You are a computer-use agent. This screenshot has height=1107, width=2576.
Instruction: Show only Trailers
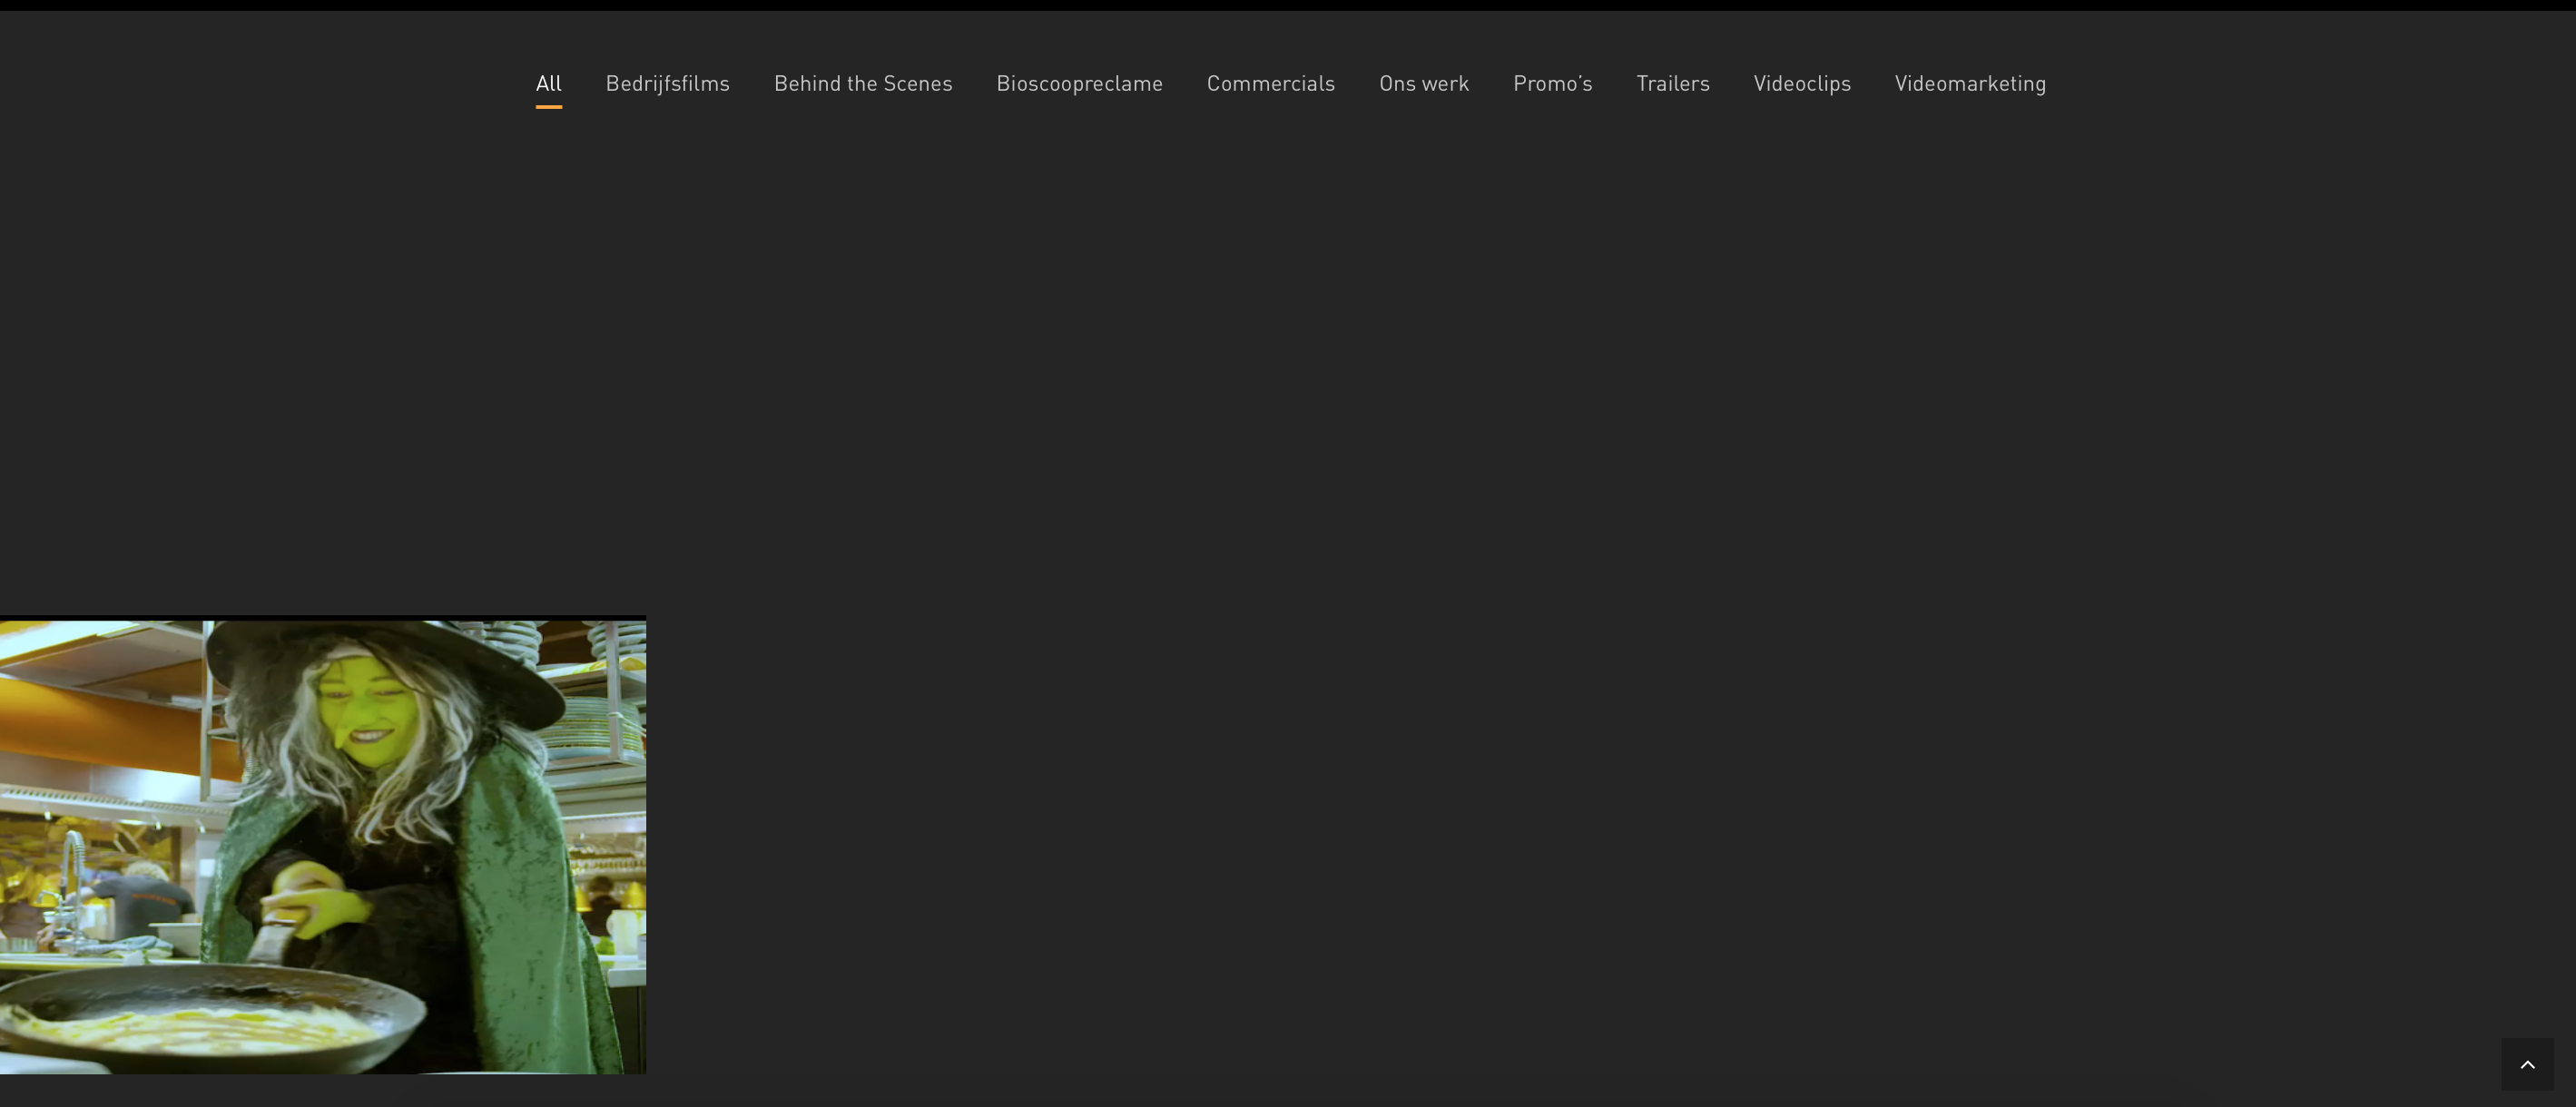tap(1672, 83)
